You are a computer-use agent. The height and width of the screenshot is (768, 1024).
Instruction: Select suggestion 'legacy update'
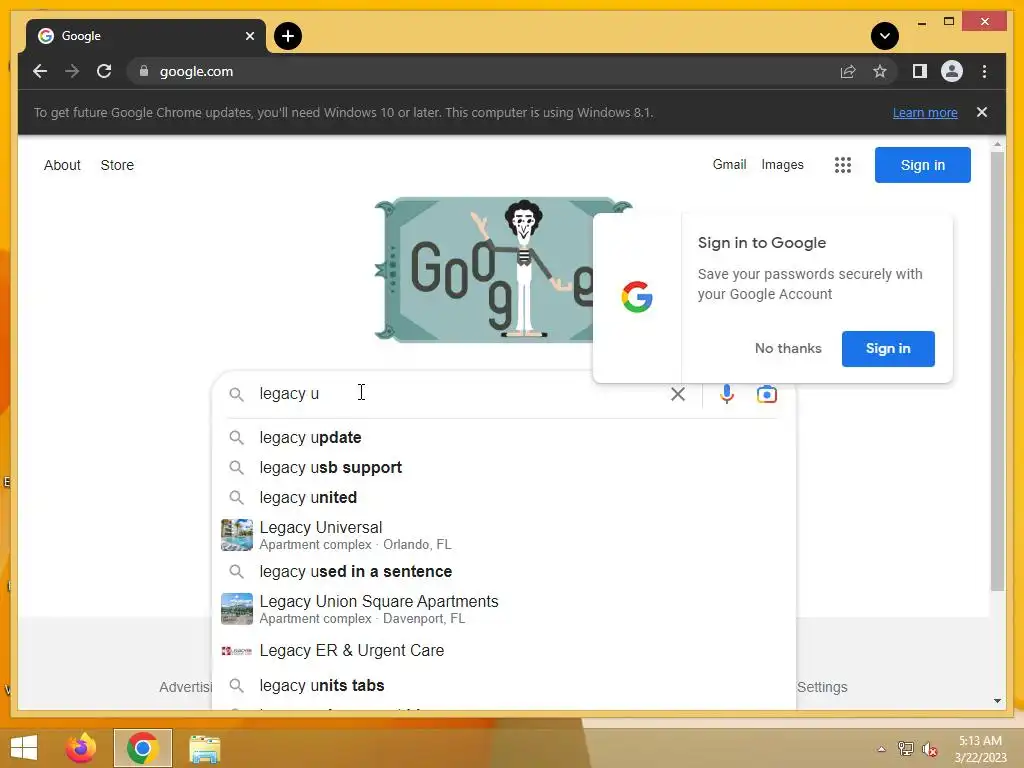coord(504,438)
